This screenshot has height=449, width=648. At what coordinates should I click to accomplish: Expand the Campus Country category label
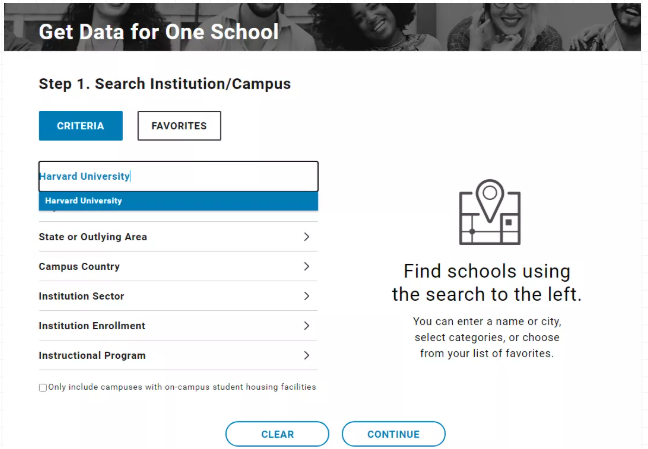pos(79,267)
